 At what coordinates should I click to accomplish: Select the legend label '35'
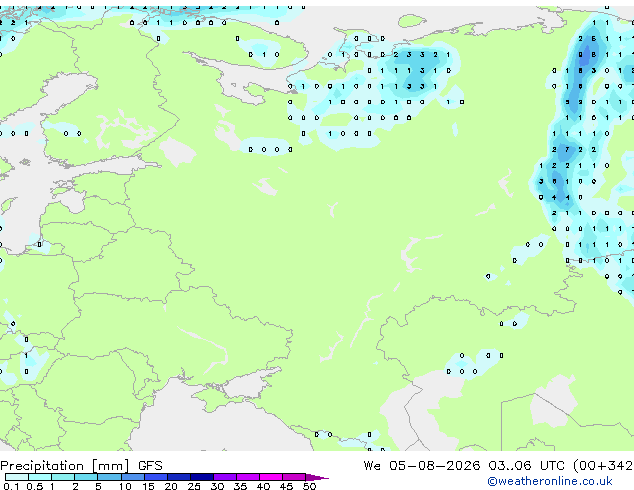(x=240, y=486)
